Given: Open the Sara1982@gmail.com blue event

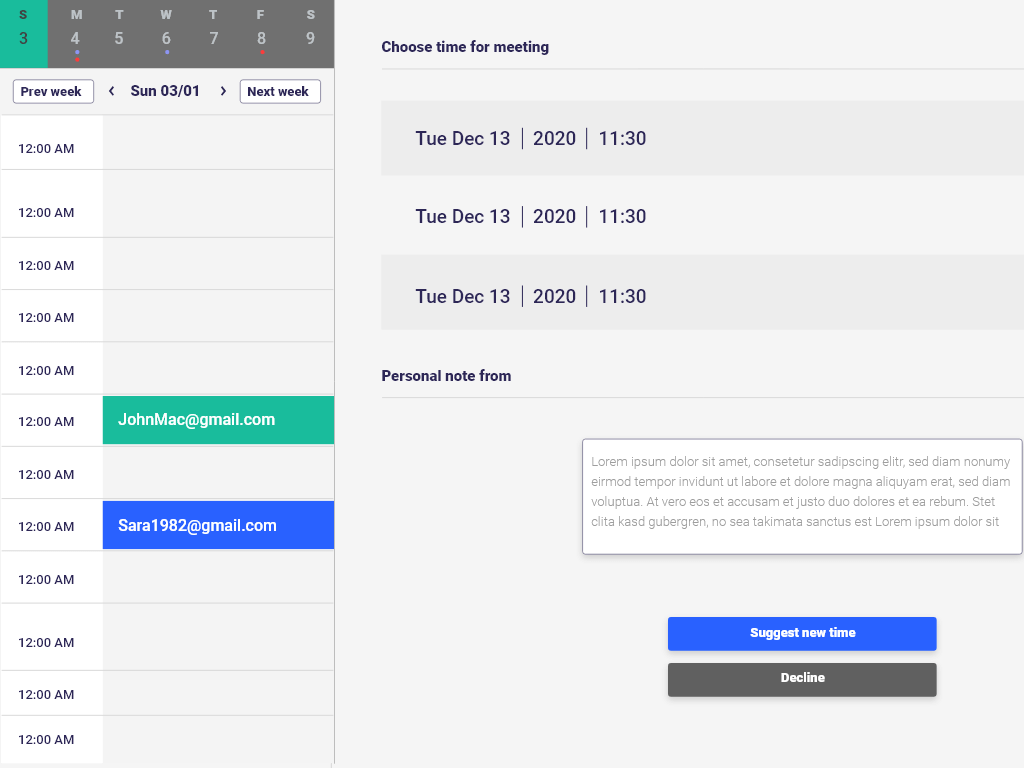Looking at the screenshot, I should pyautogui.click(x=218, y=525).
